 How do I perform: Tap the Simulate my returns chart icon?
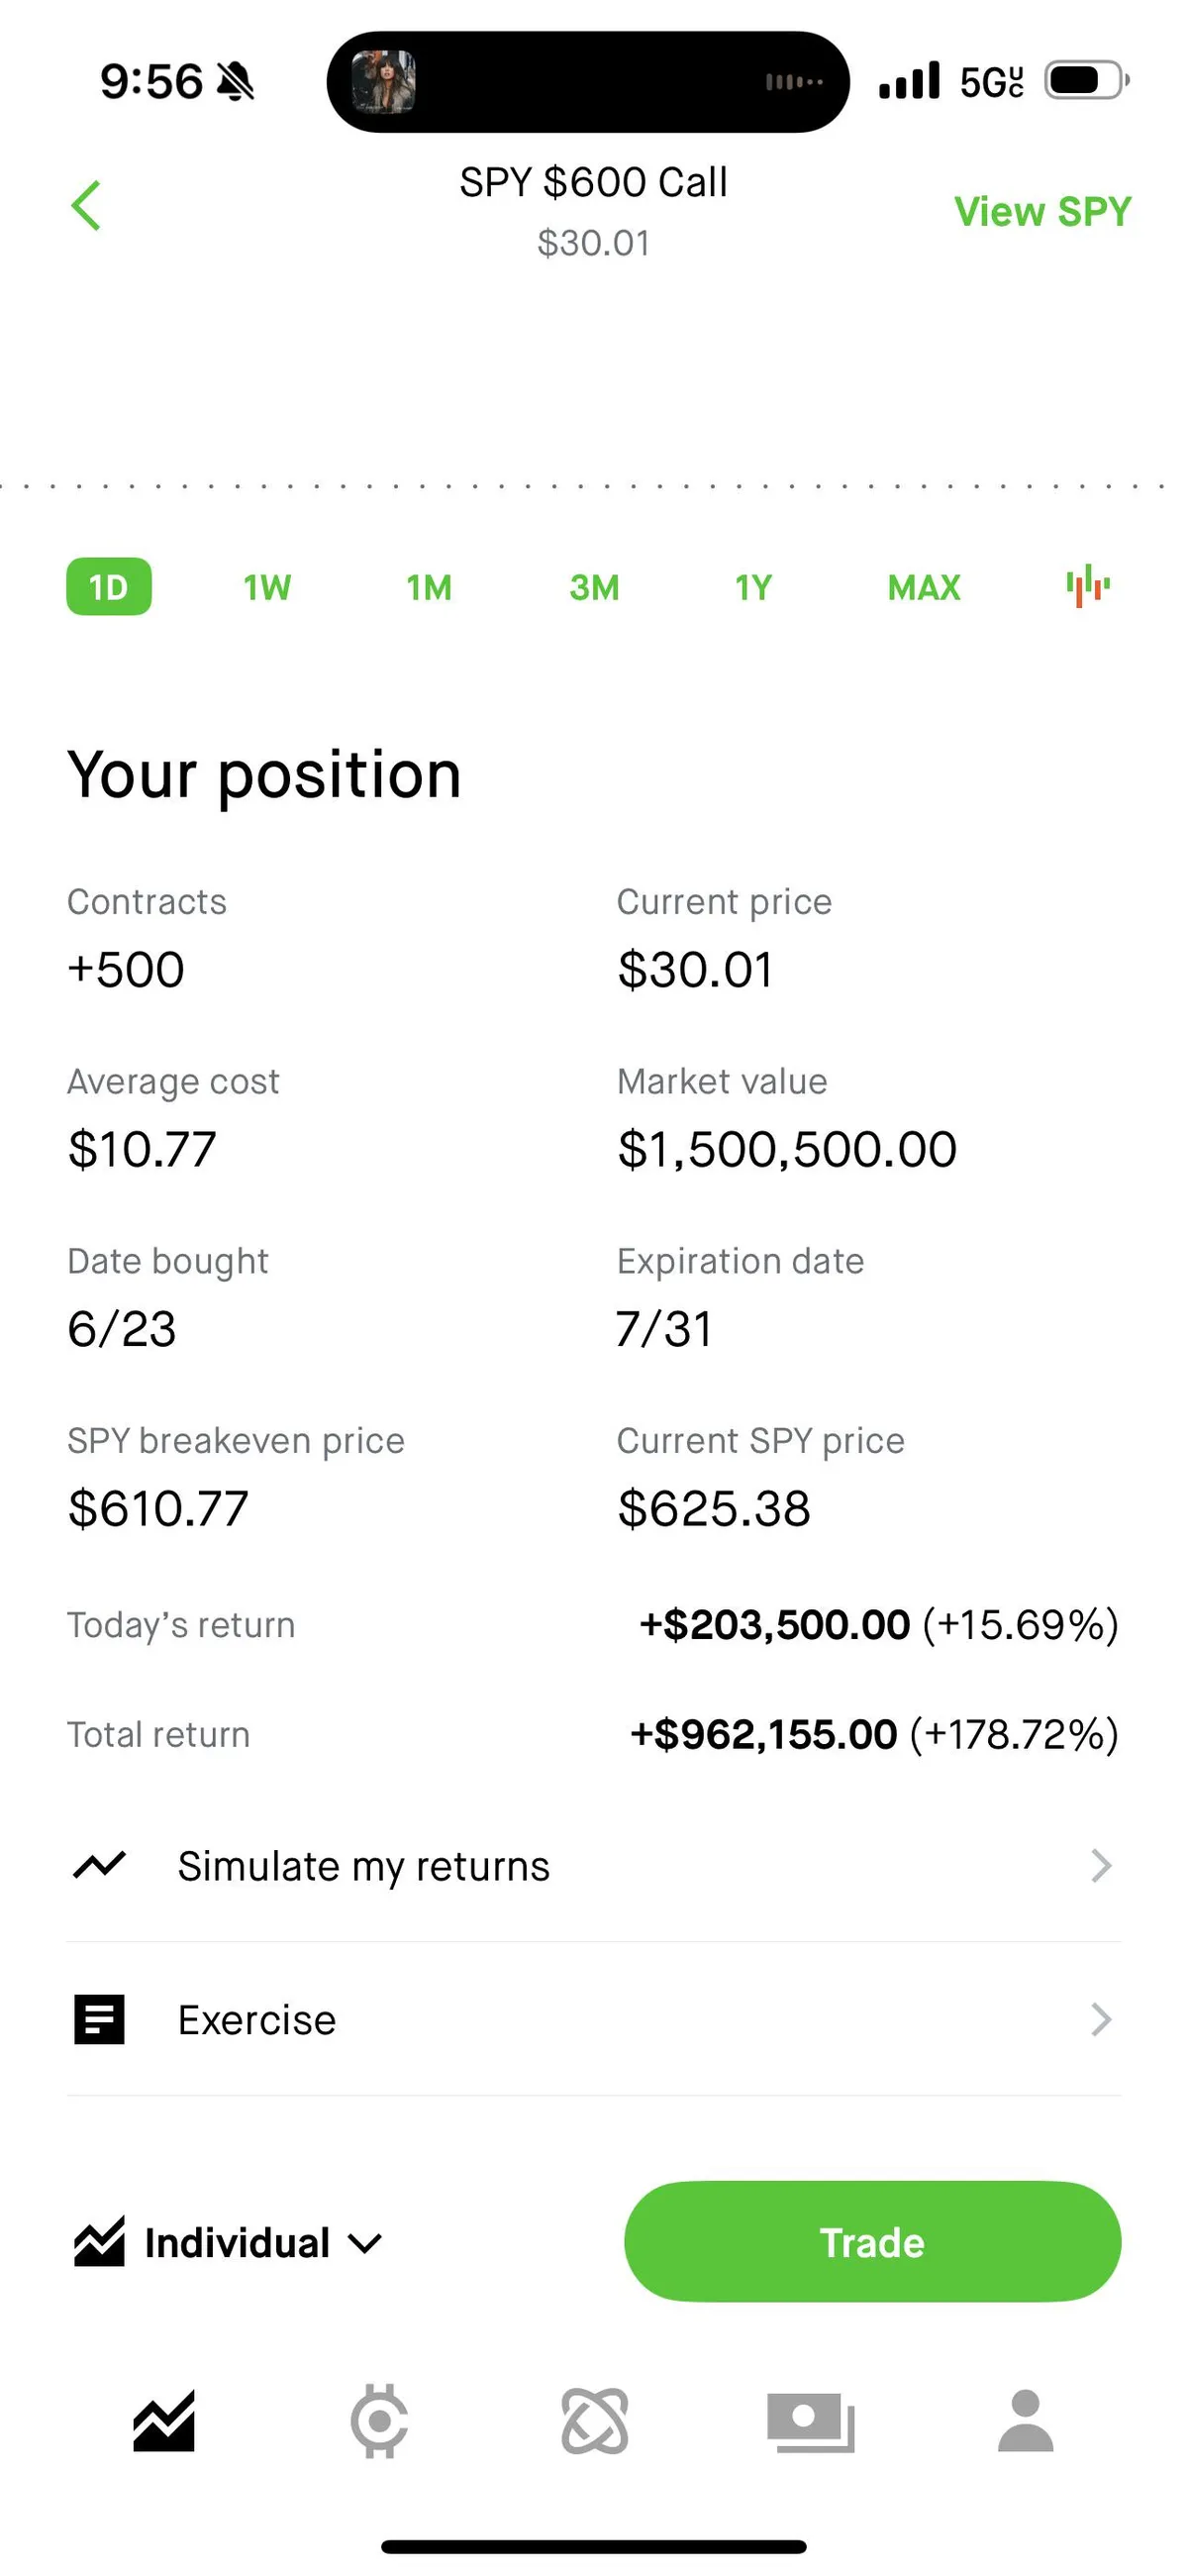[x=100, y=1866]
